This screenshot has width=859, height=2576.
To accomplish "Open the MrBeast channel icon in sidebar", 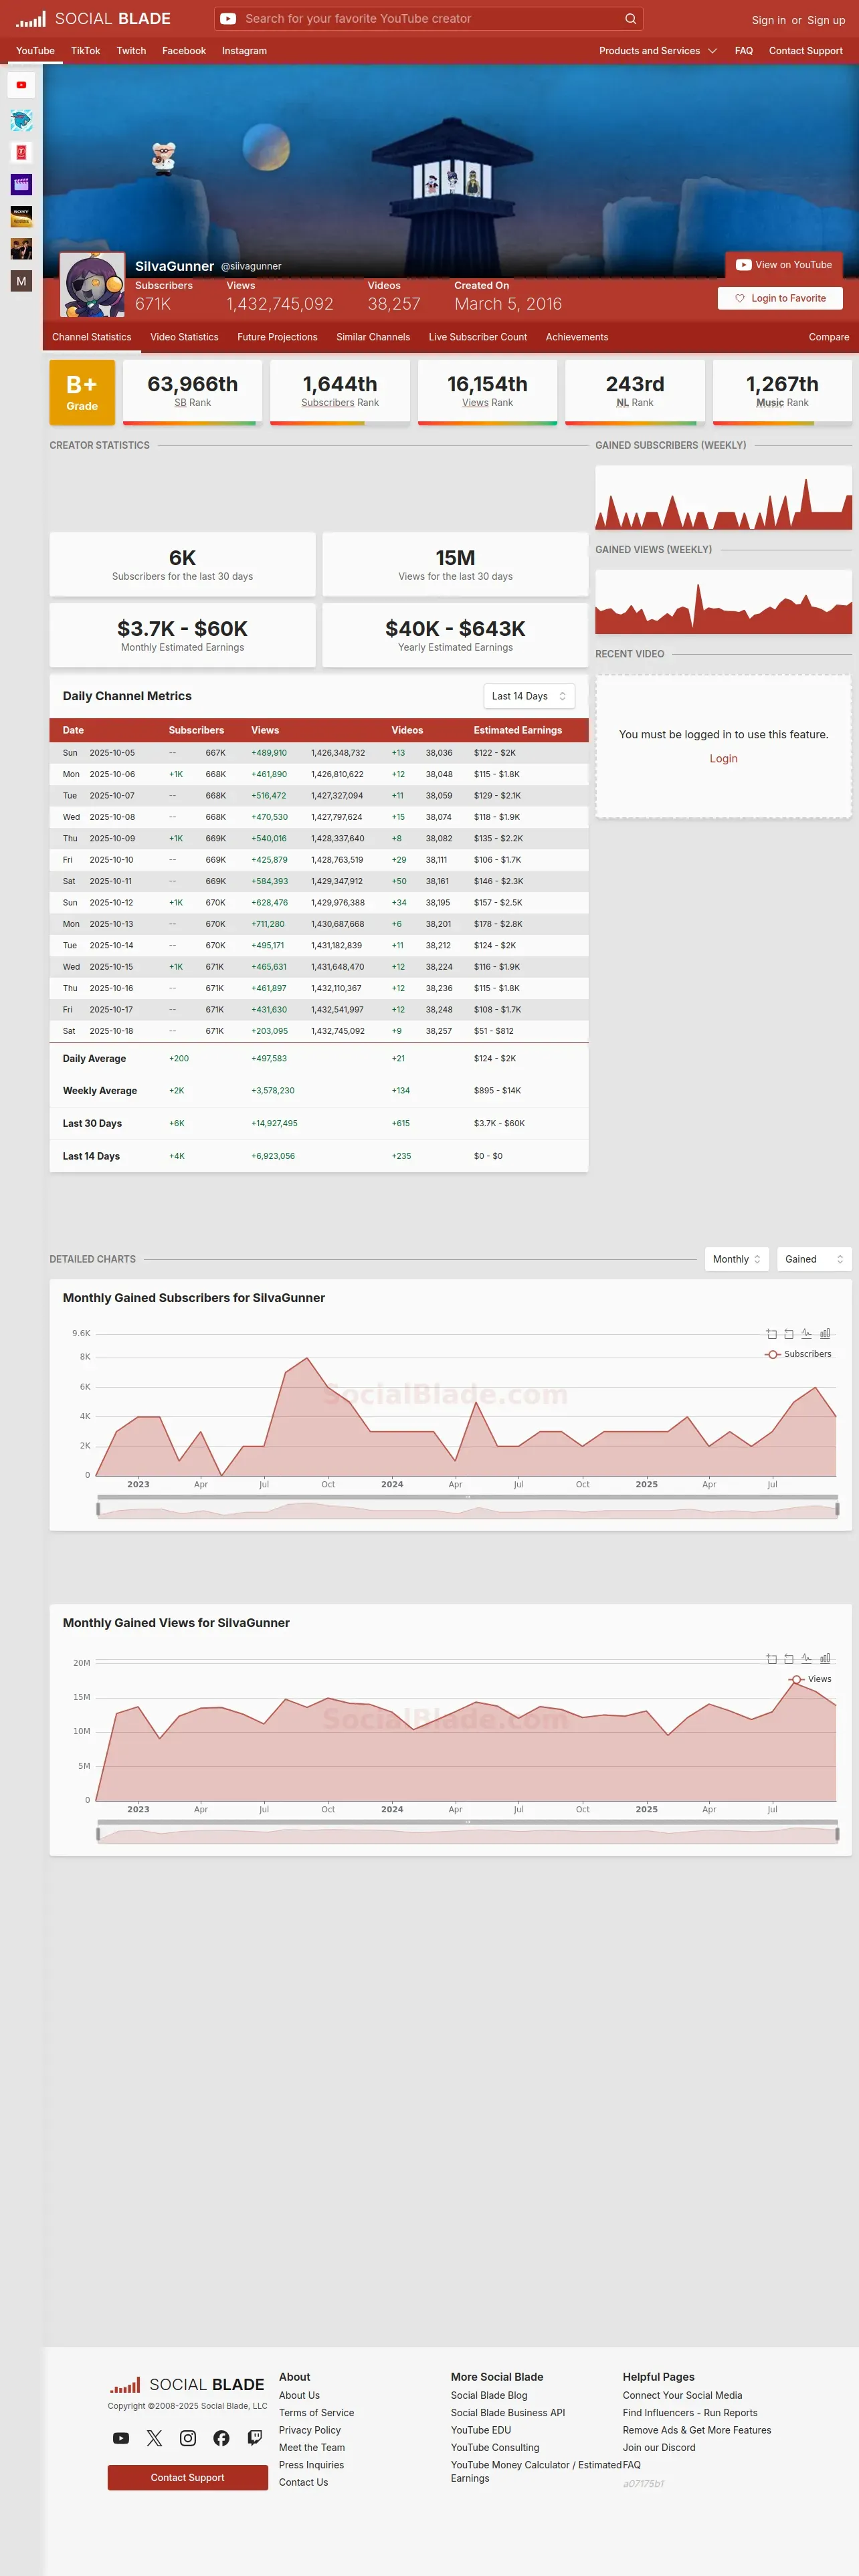I will point(21,120).
